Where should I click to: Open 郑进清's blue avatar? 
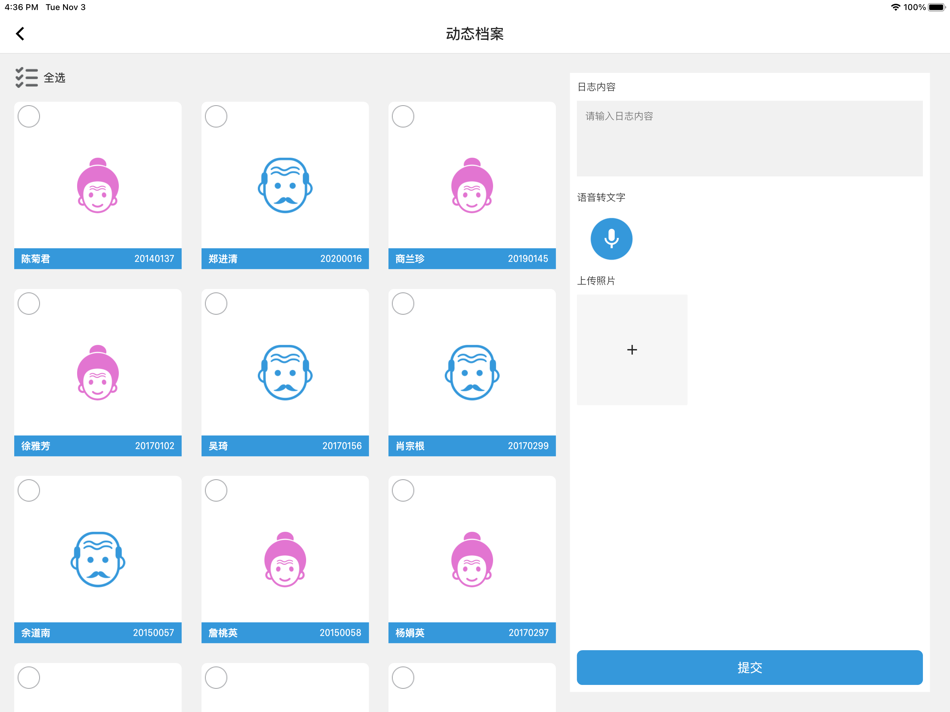(285, 185)
